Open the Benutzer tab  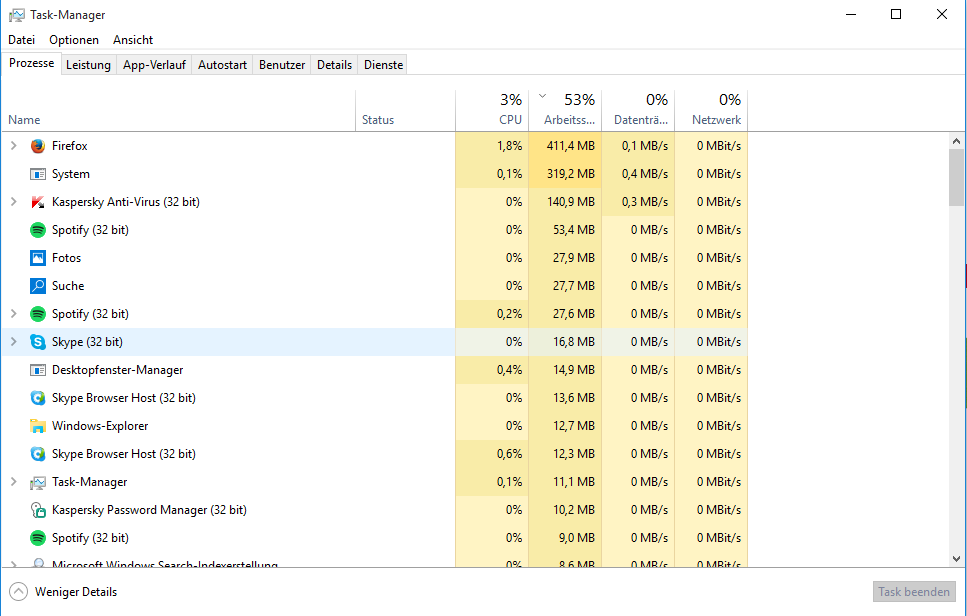point(282,65)
